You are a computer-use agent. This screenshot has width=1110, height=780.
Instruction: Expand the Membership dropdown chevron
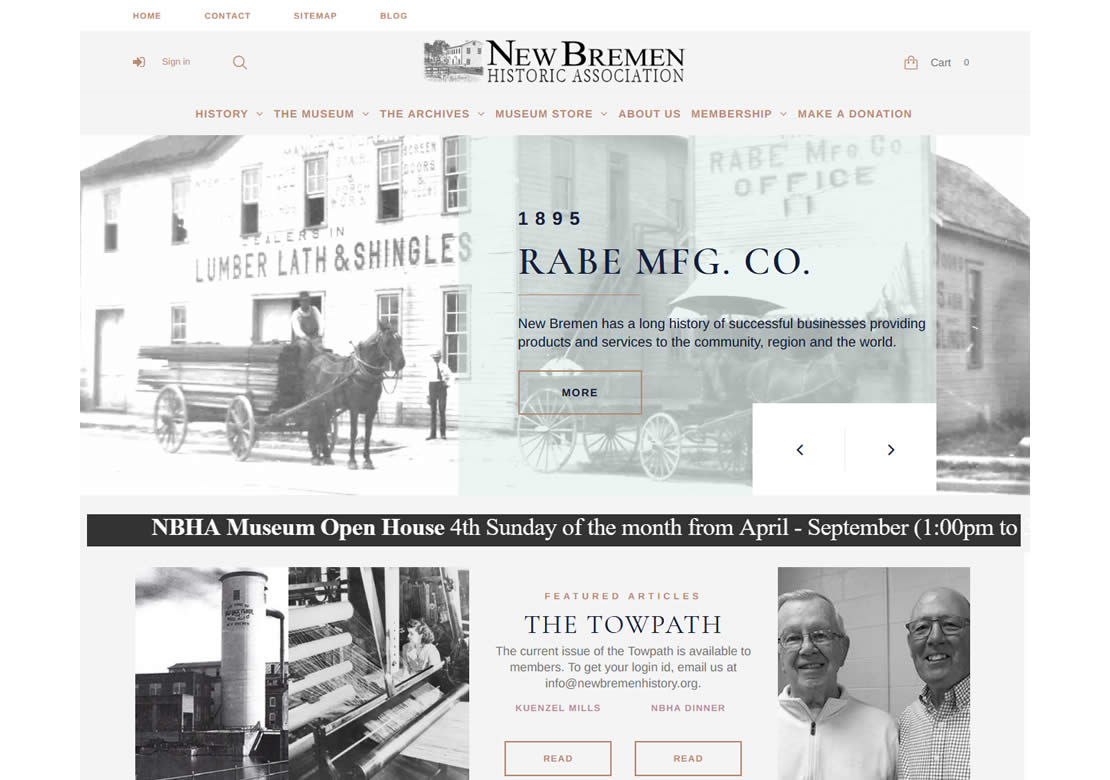[x=783, y=114]
